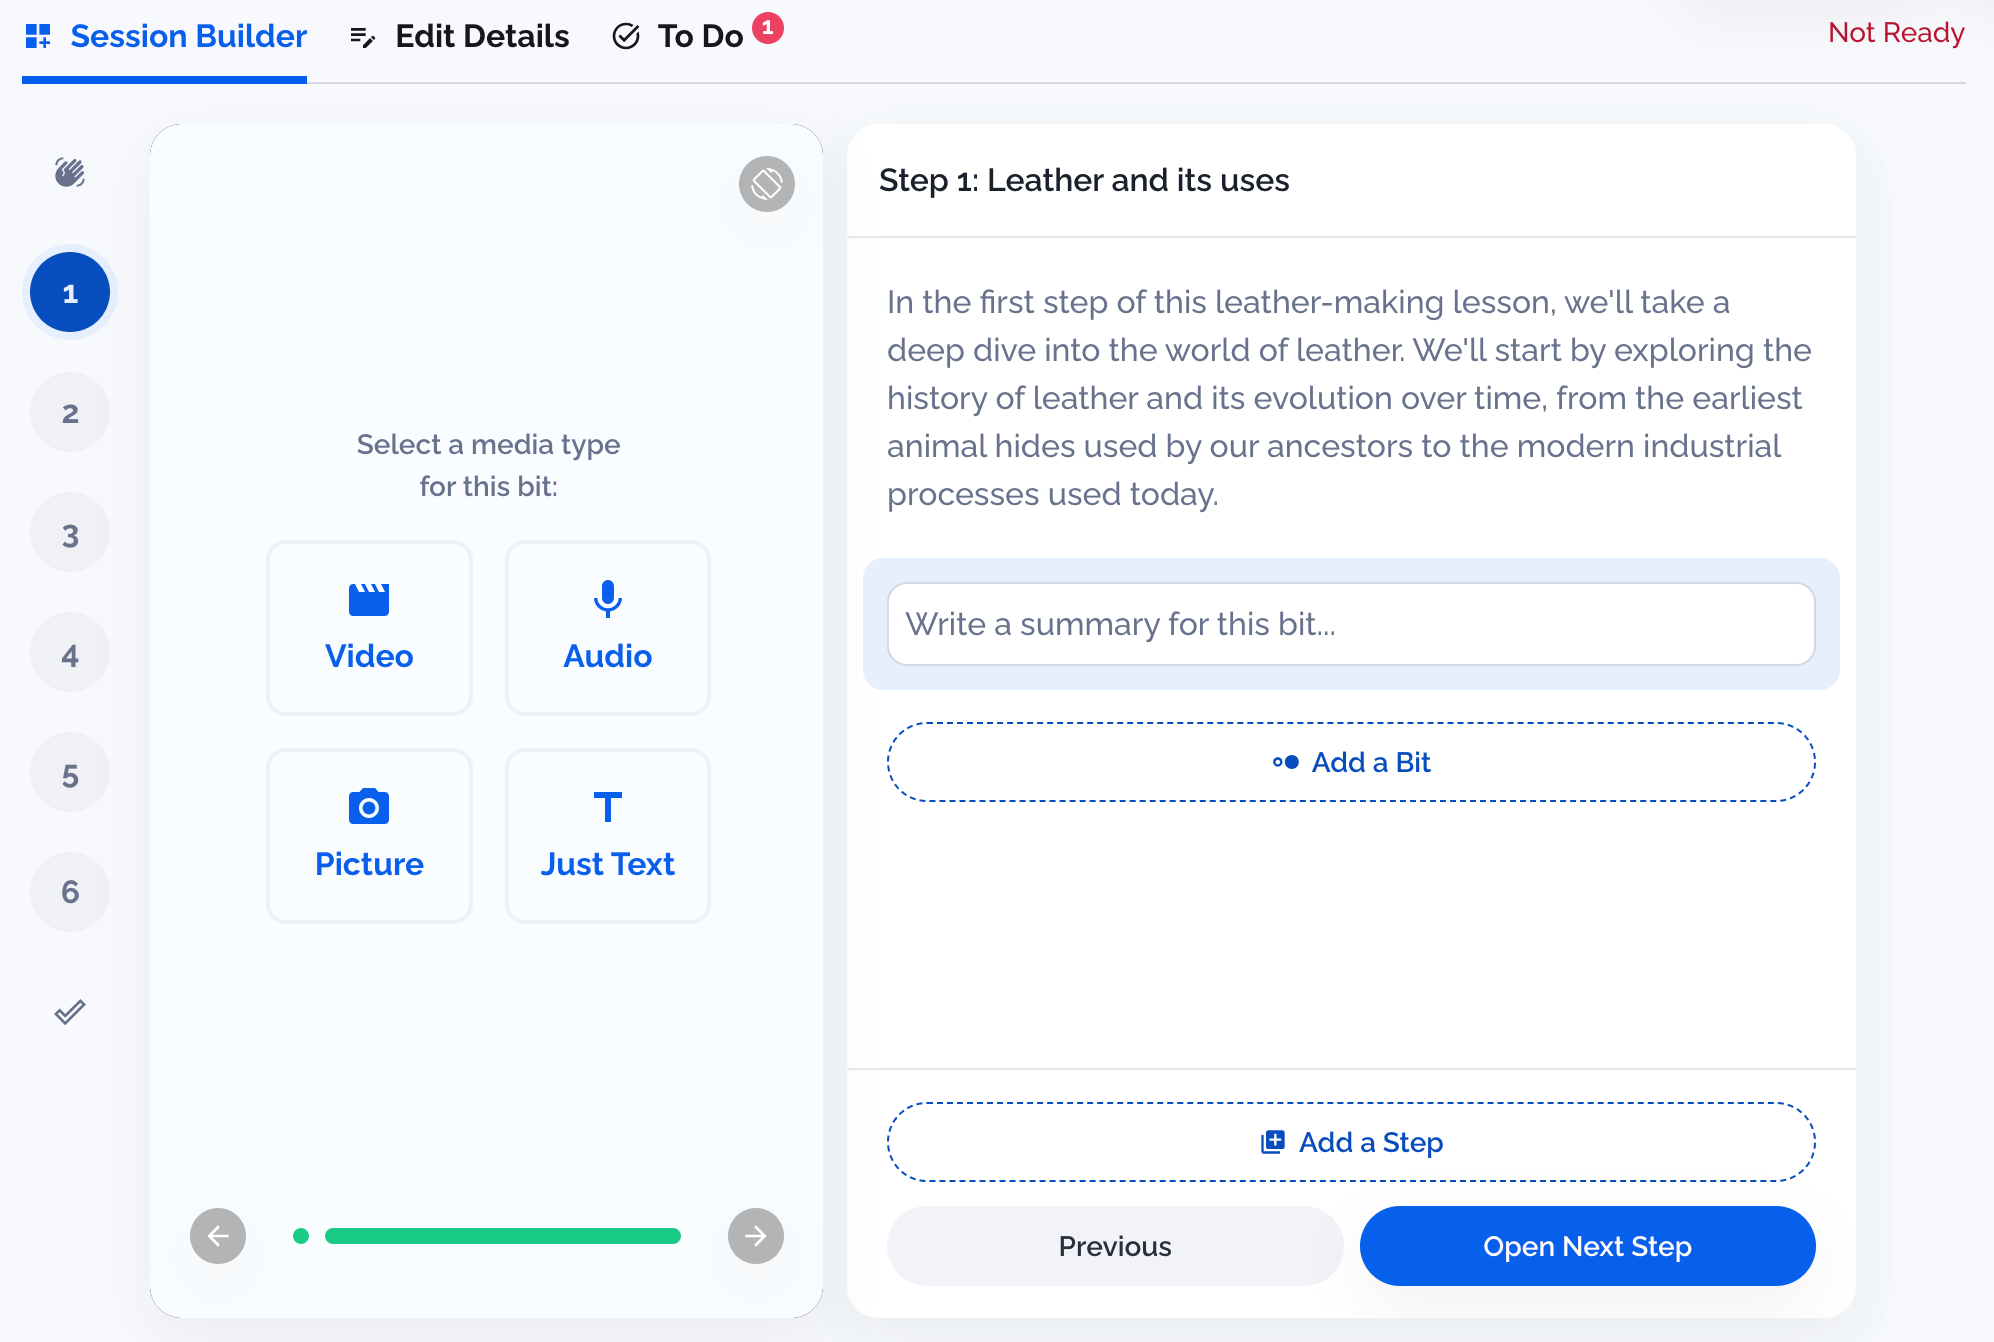This screenshot has height=1342, width=1994.
Task: Click the Session Builder grid icon
Action: coord(38,36)
